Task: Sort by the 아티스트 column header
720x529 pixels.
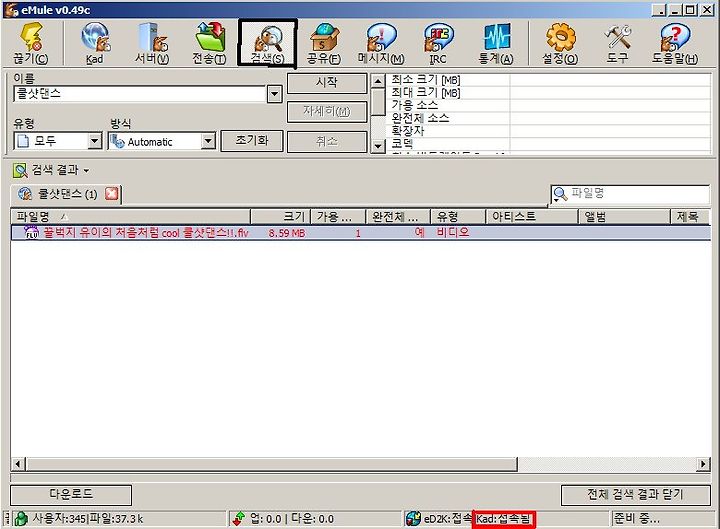Action: point(531,216)
